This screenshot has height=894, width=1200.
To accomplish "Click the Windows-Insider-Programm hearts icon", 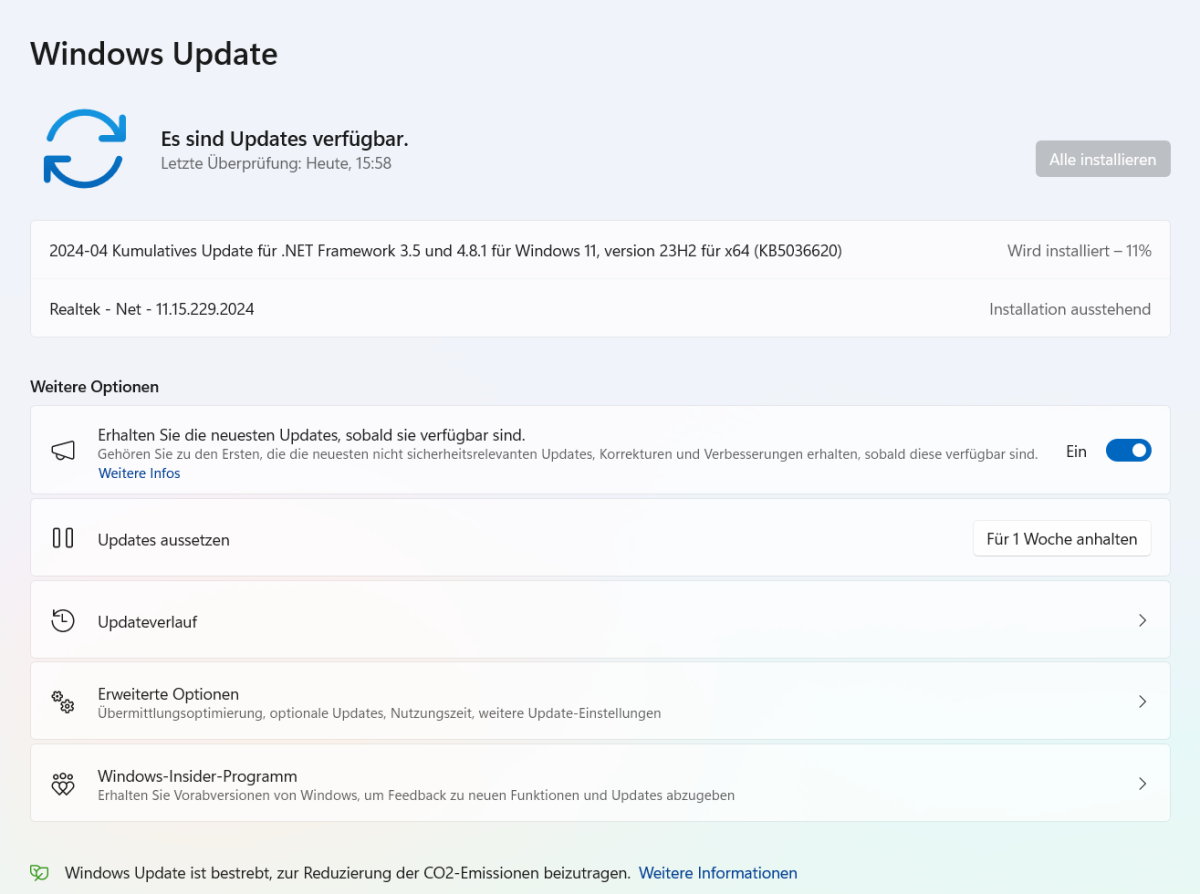I will [x=63, y=784].
